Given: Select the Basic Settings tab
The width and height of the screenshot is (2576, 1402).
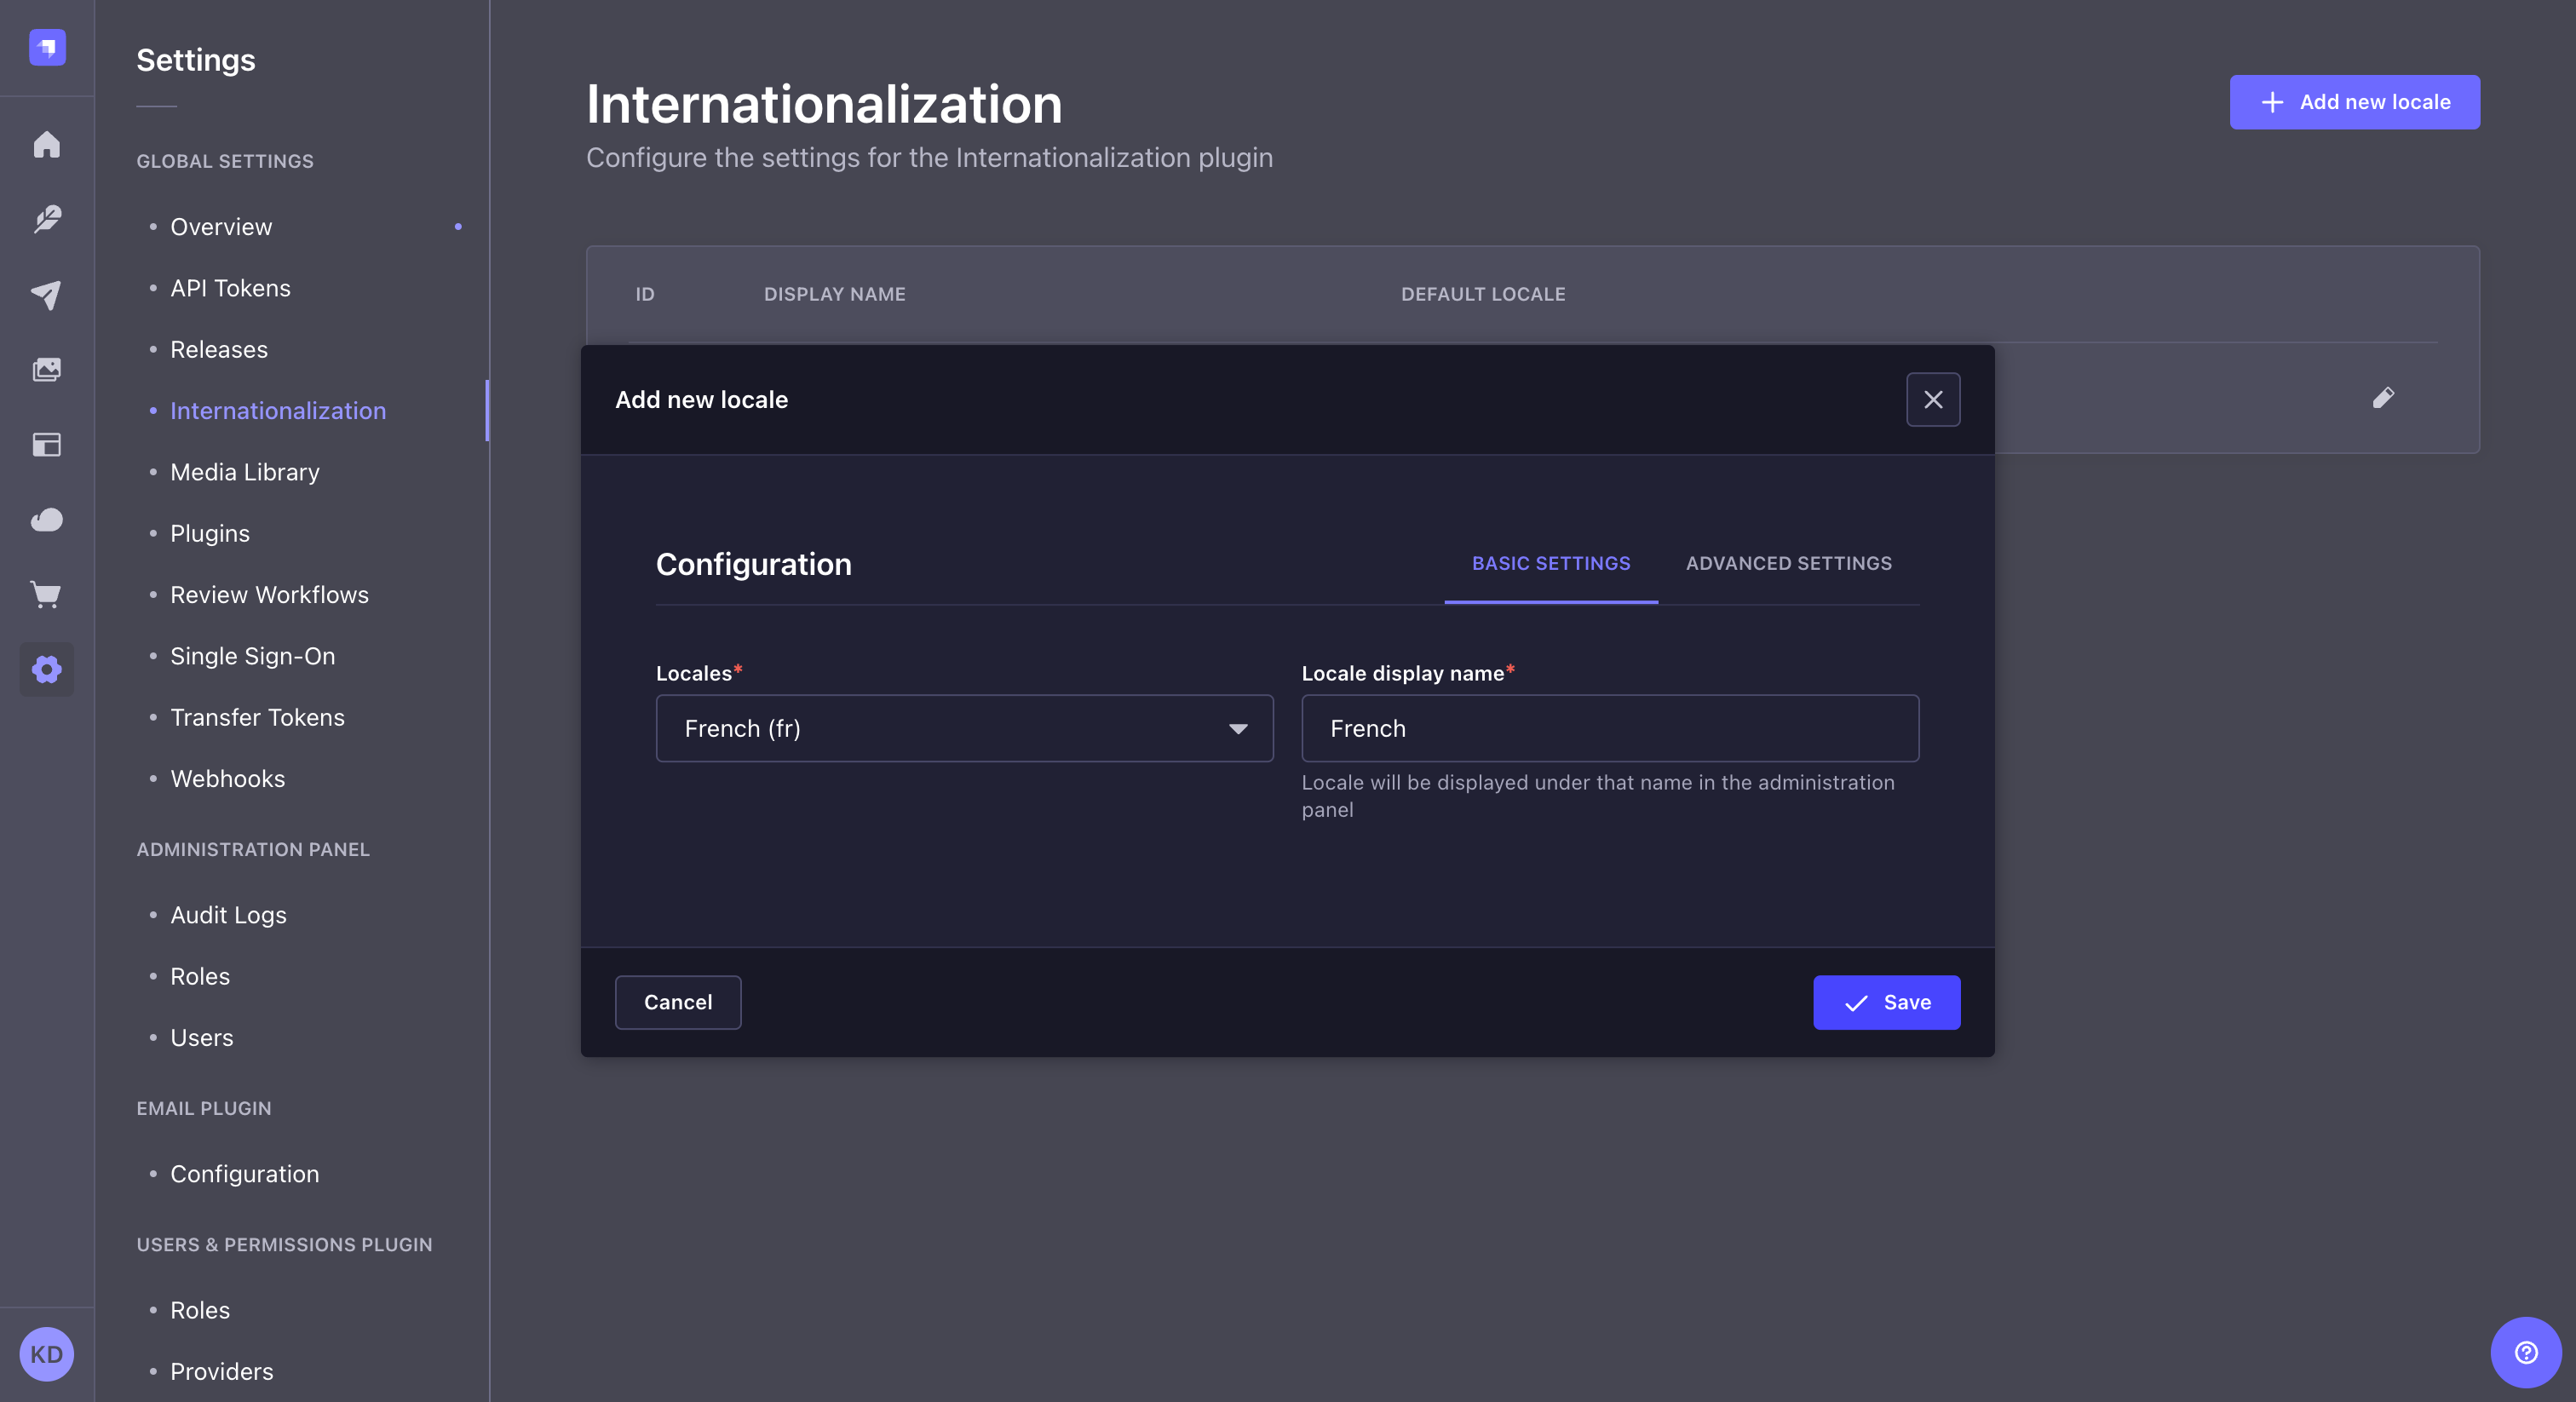Looking at the screenshot, I should pyautogui.click(x=1550, y=563).
